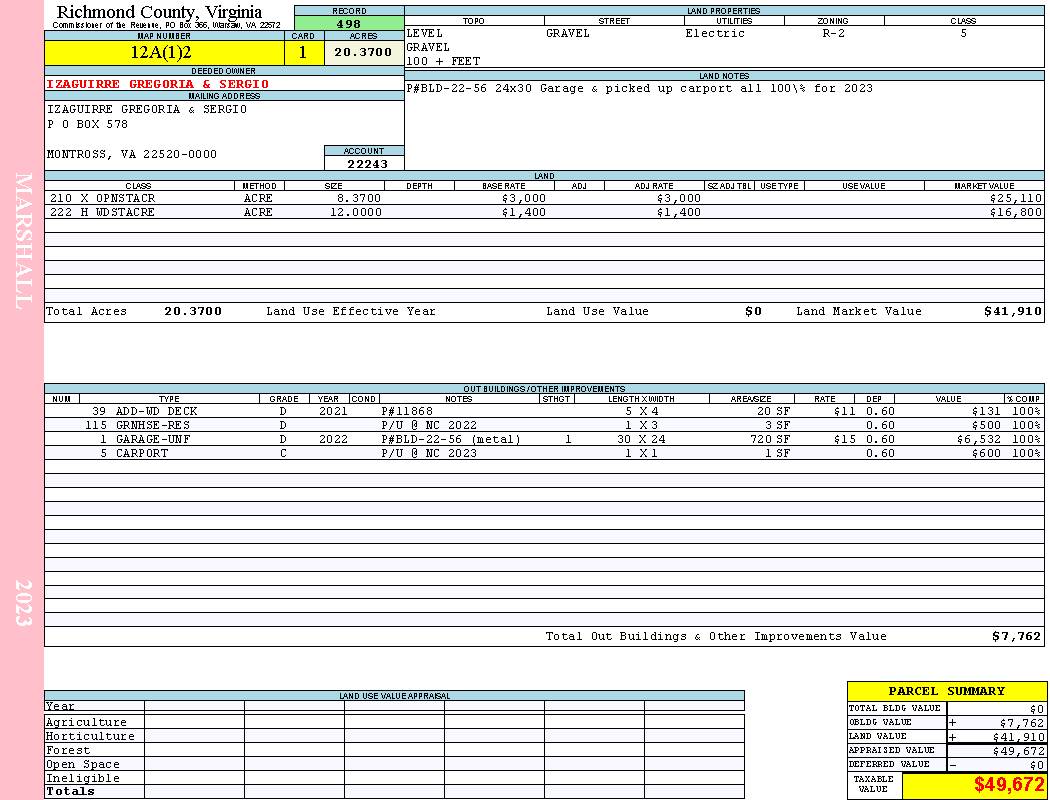Click land row 210 X OPNSTACR

(x=544, y=198)
